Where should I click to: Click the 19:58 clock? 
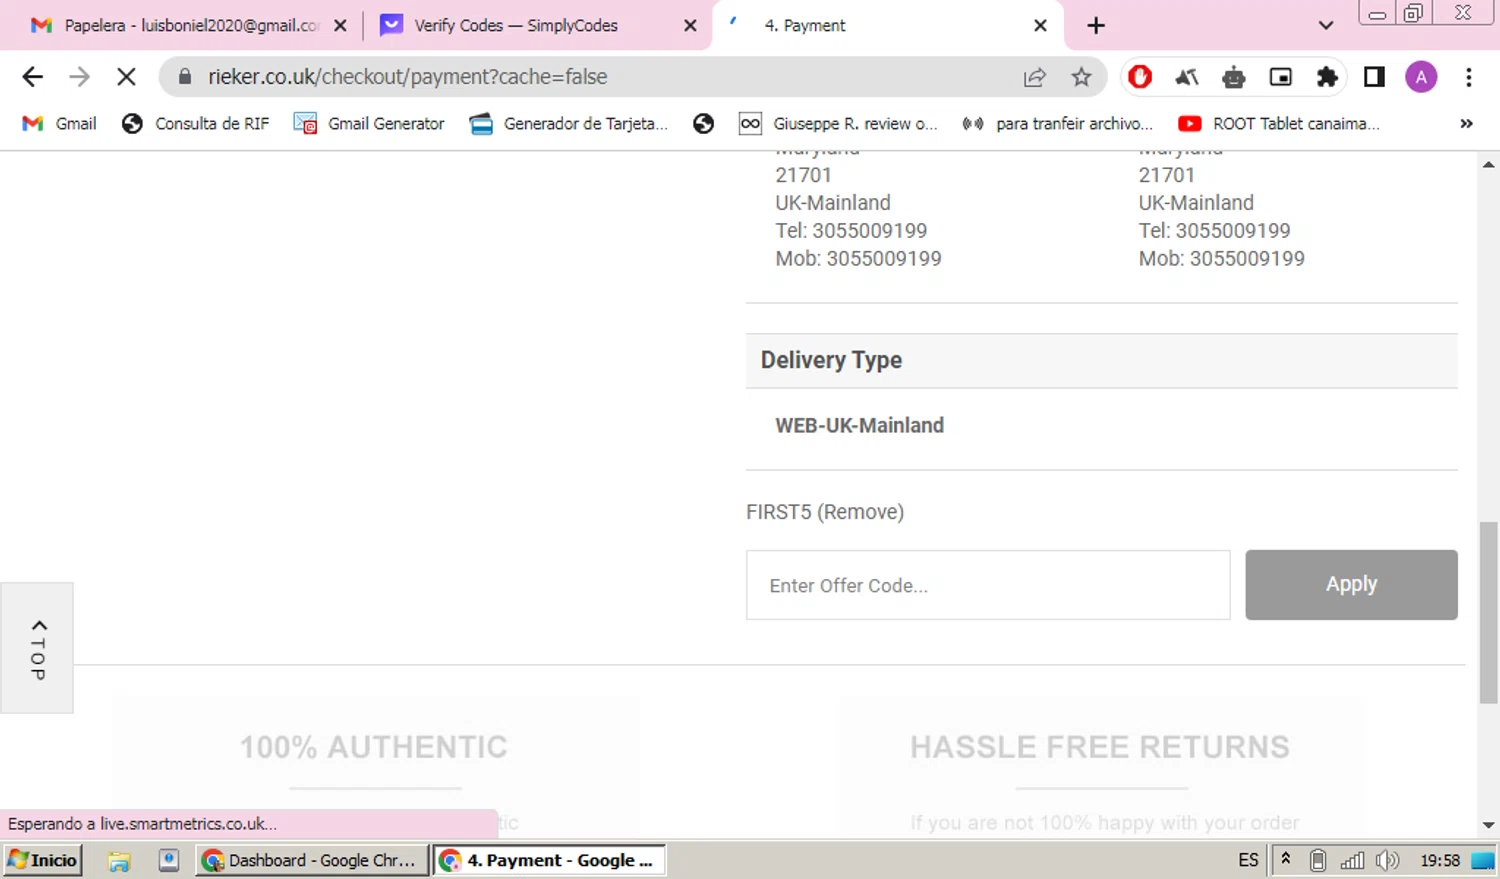pos(1440,860)
